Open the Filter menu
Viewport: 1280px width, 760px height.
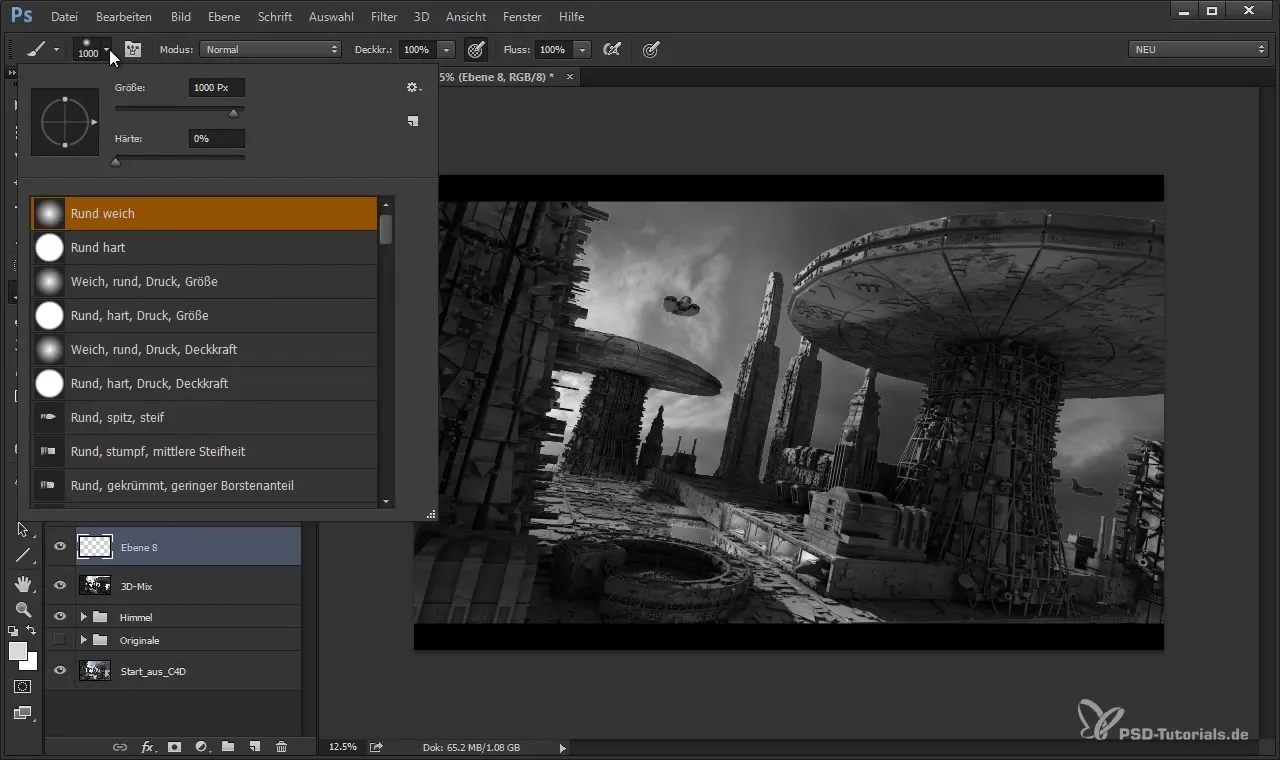[x=384, y=17]
